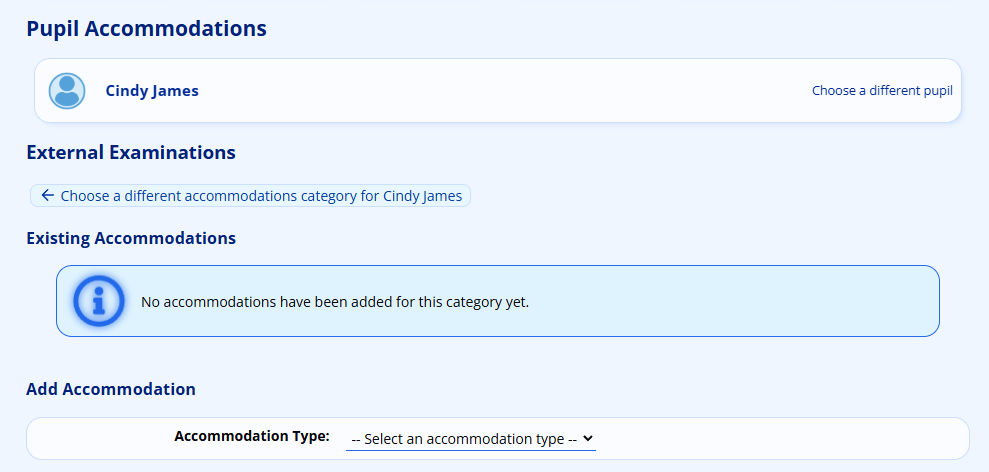Viewport: 989px width, 472px height.
Task: Click the Existing Accommodations heading
Action: coord(131,238)
